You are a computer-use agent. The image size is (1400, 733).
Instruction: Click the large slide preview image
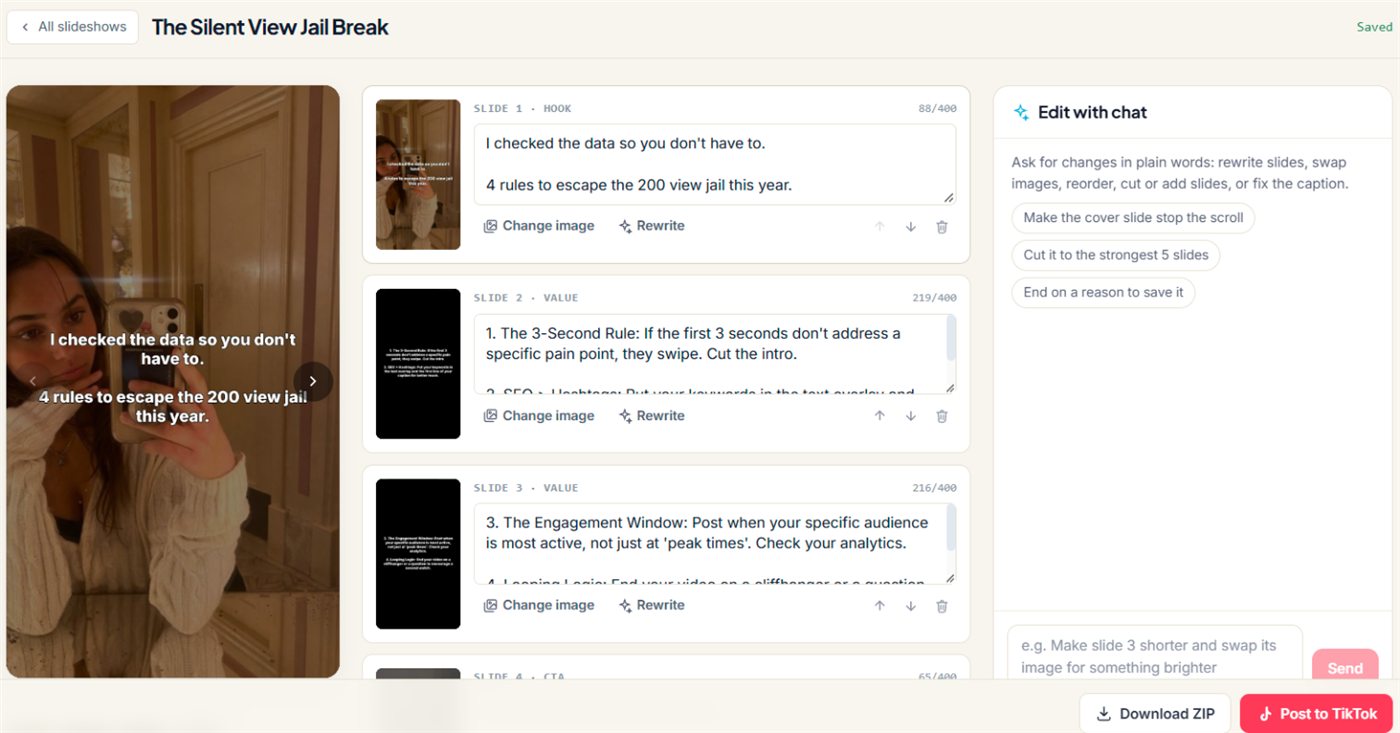[173, 381]
